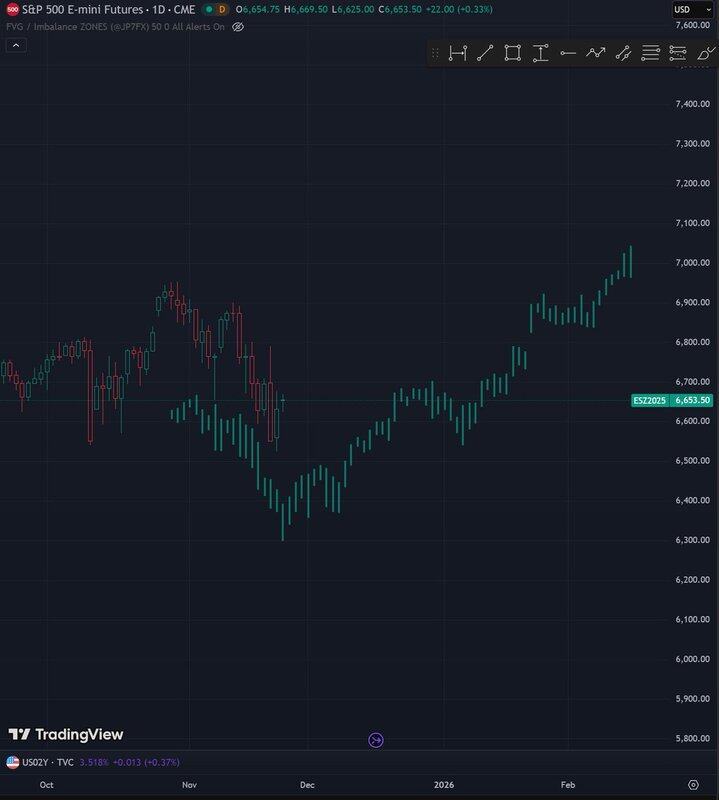Click the purple scroll-to-latest-bar arrow icon
The height and width of the screenshot is (800, 719).
coord(376,740)
